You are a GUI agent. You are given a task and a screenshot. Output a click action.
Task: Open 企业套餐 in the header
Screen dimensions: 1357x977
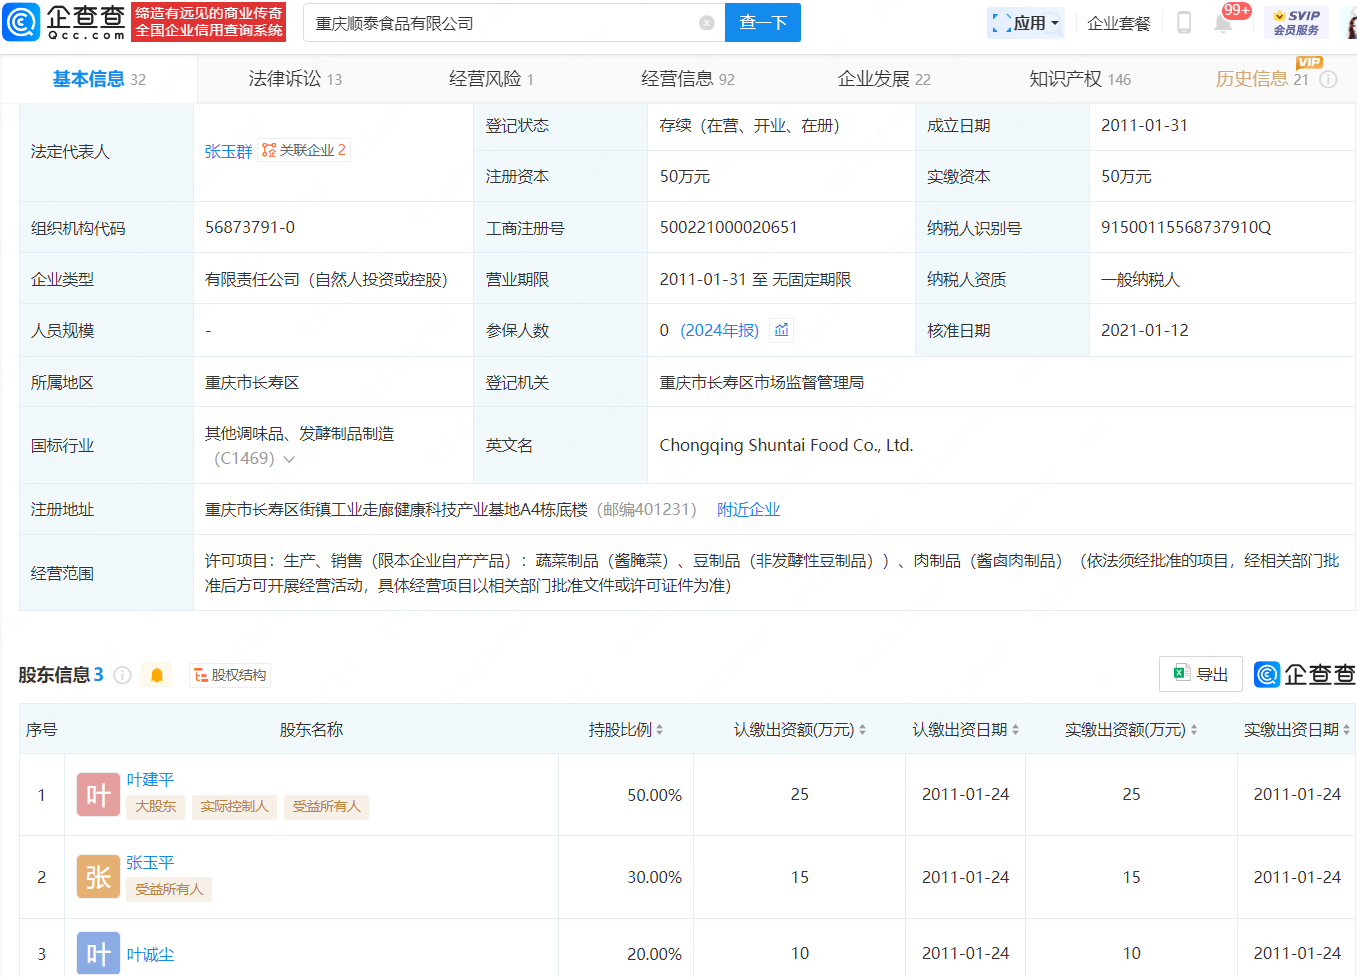tap(1119, 23)
